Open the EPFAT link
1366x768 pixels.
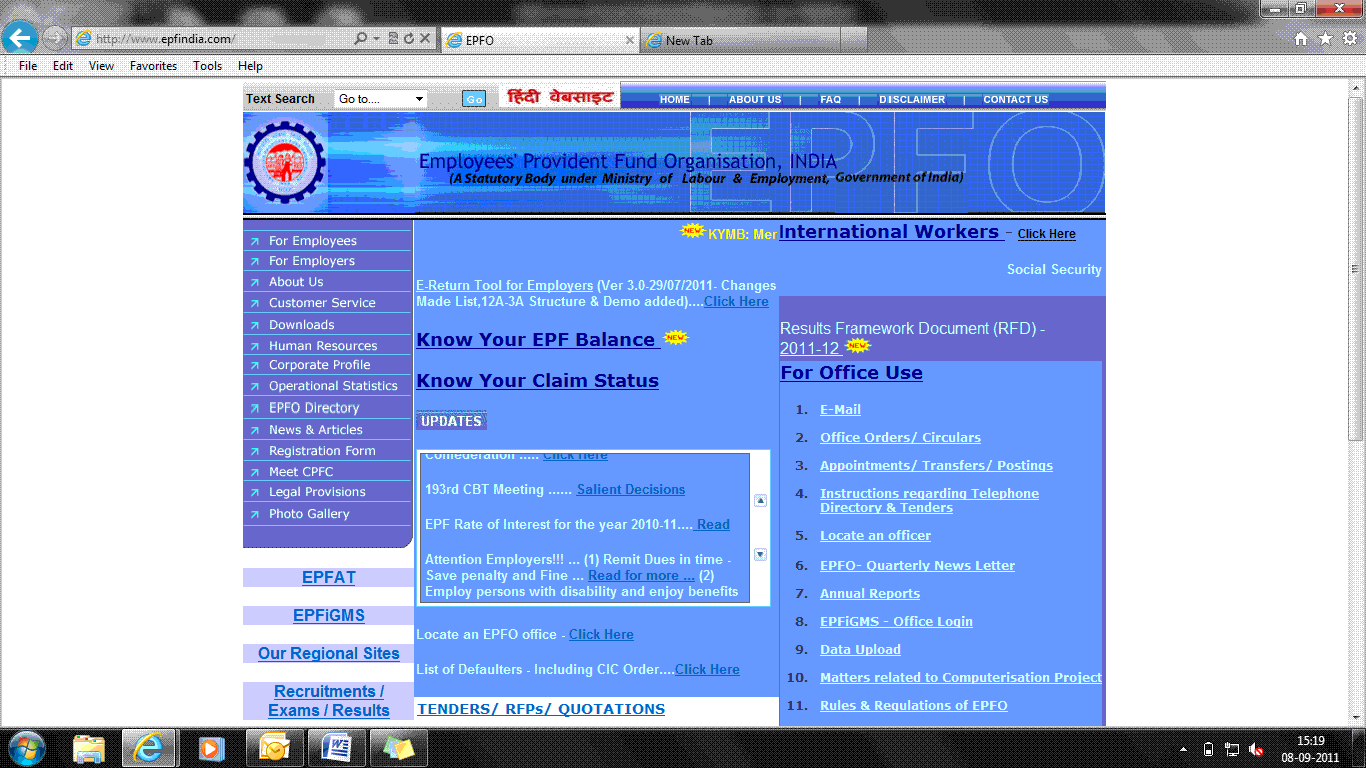[329, 578]
